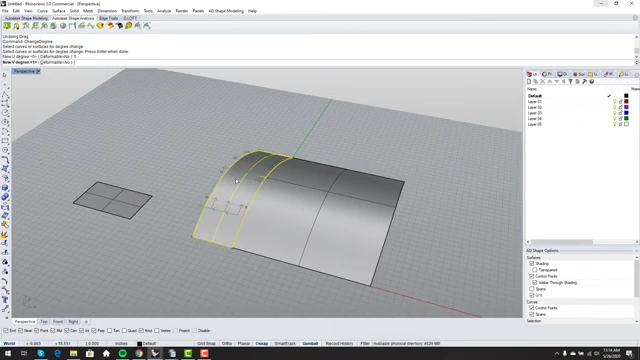Screen dimensions: 640x360
Task: Enable the Transparent surfaces checkbox
Action: click(535, 270)
